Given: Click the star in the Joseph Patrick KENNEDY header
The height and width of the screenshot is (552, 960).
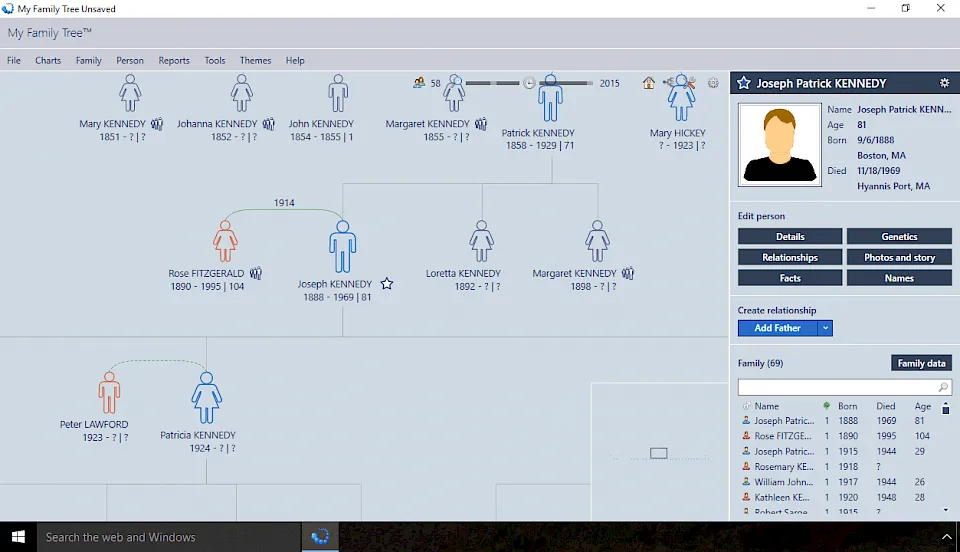Looking at the screenshot, I should tap(744, 83).
